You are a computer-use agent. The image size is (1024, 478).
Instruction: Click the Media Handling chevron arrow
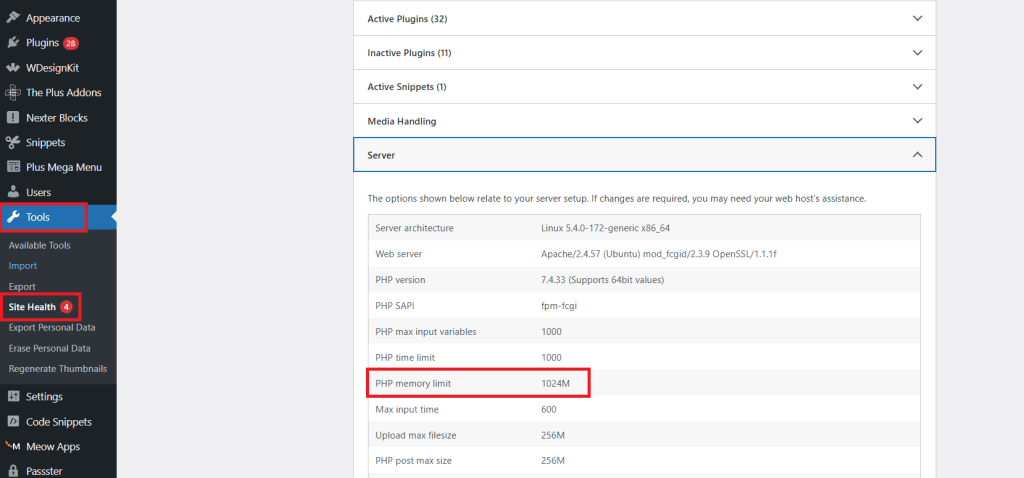(918, 121)
